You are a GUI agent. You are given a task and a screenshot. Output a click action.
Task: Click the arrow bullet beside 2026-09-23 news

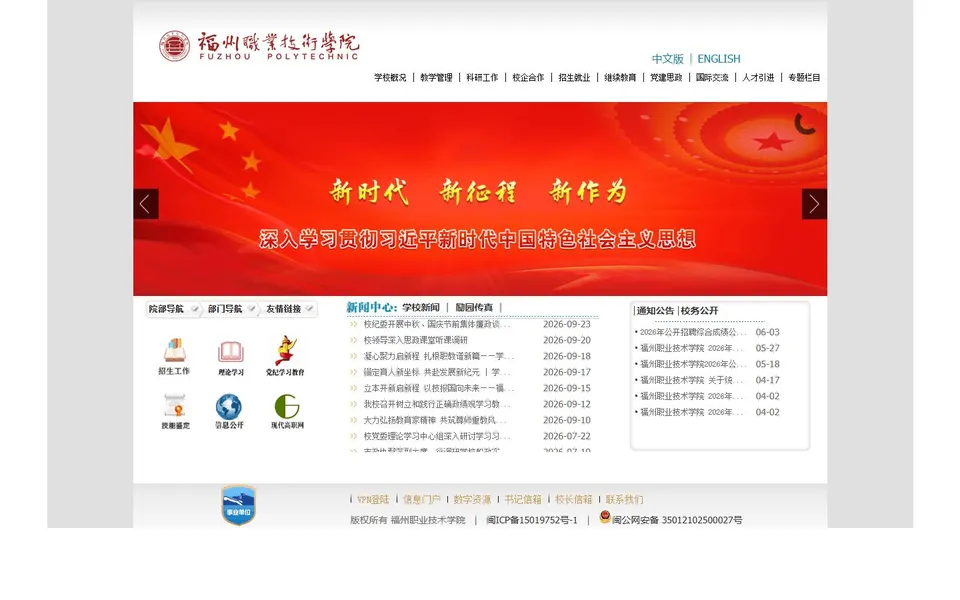coord(353,324)
